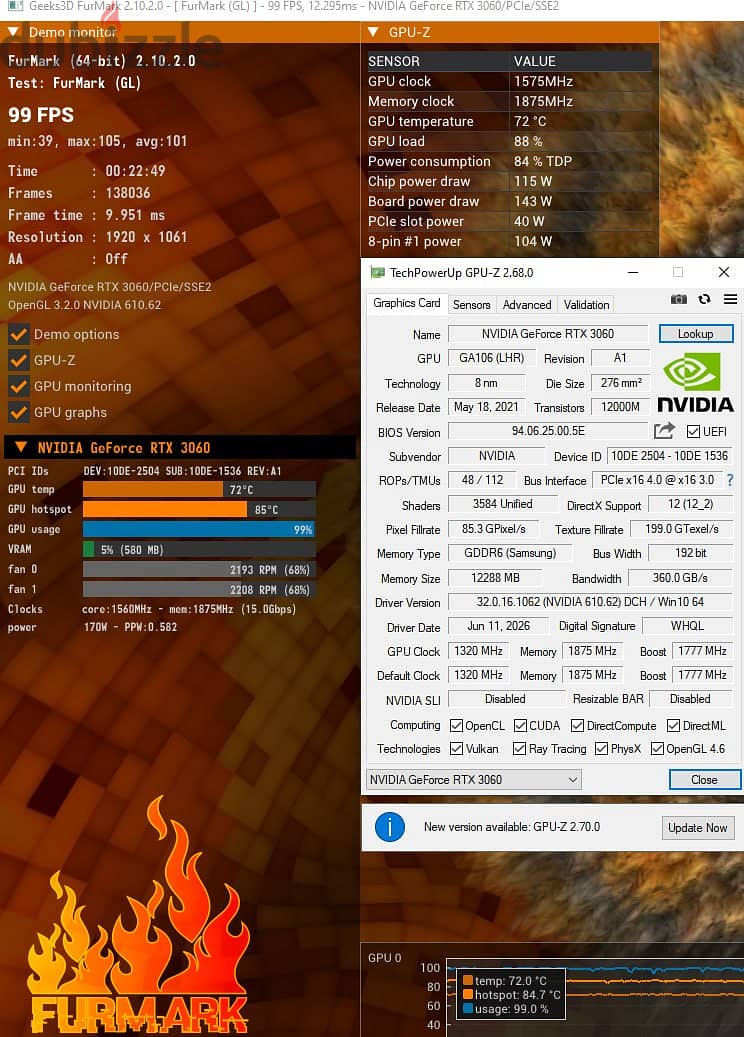744x1037 pixels.
Task: Click the Update Now button
Action: click(697, 827)
